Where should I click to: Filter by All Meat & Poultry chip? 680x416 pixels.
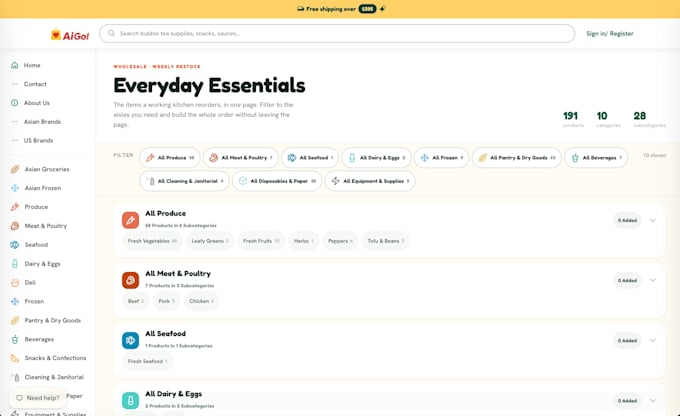pyautogui.click(x=241, y=158)
